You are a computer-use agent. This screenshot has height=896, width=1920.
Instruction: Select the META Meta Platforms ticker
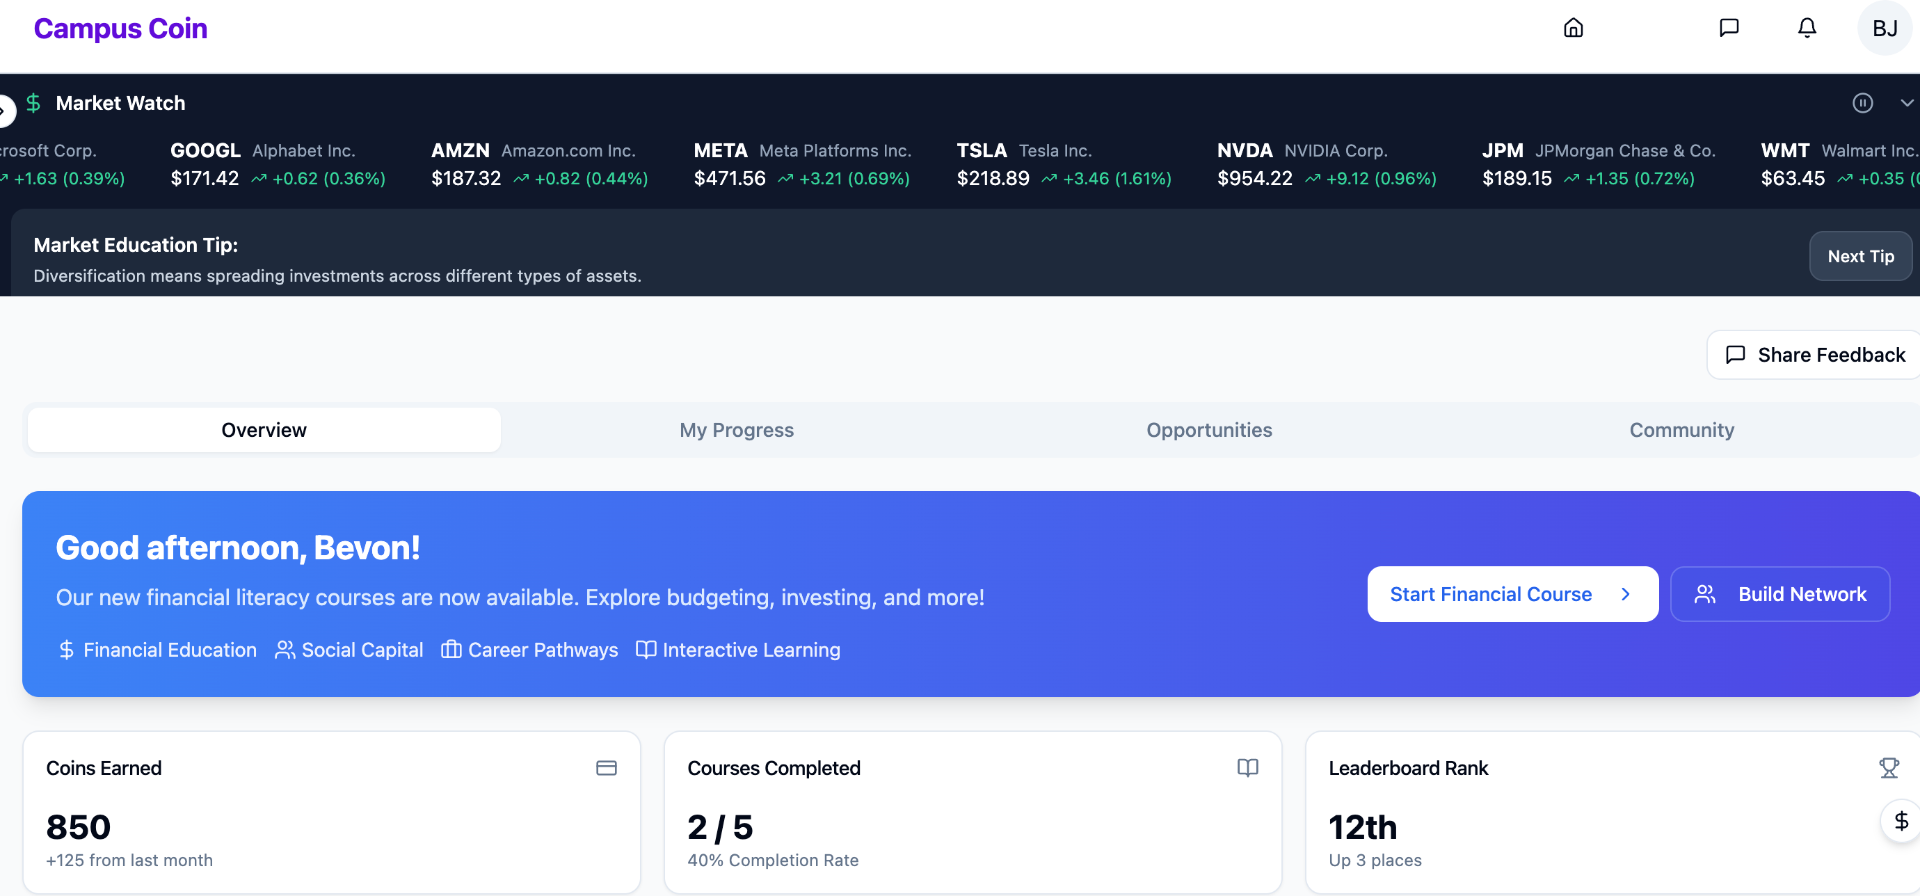803,164
